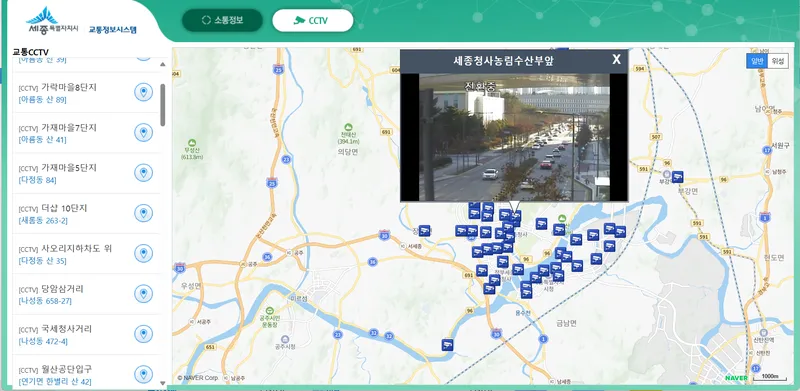Select the 당암삼거리 list entry
This screenshot has width=800, height=391.
click(86, 294)
